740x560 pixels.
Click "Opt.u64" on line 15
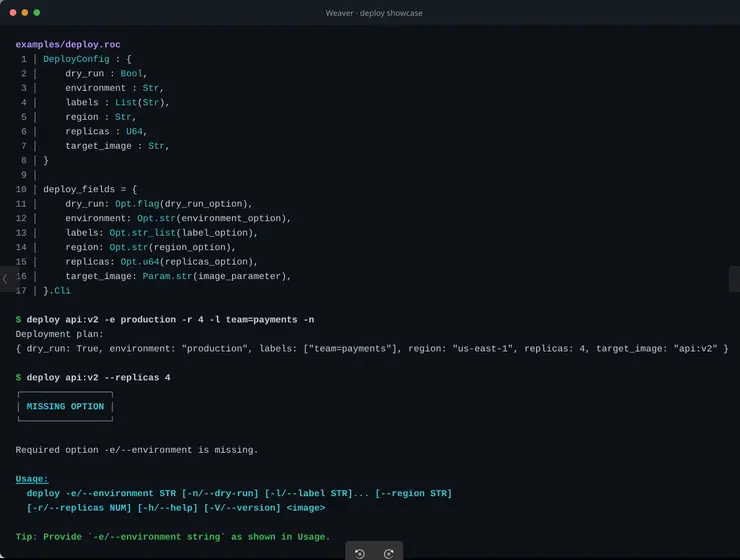coord(140,262)
